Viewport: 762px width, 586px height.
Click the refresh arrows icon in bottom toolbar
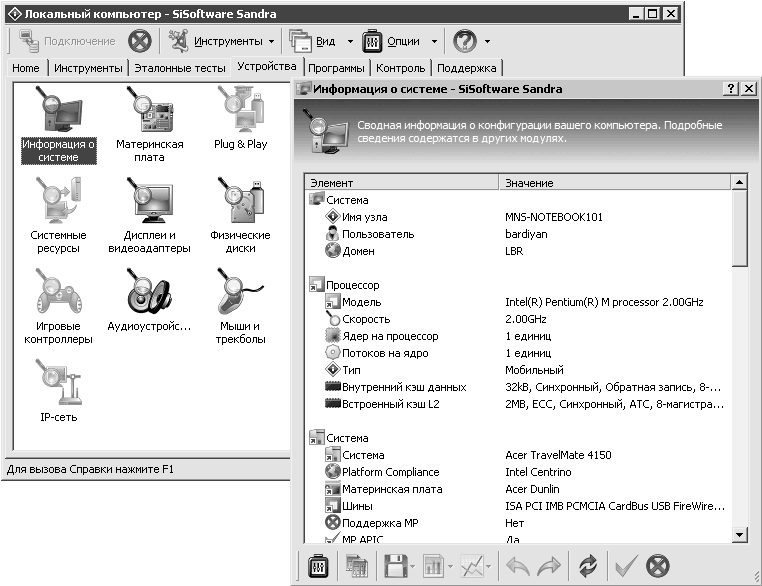coord(587,566)
